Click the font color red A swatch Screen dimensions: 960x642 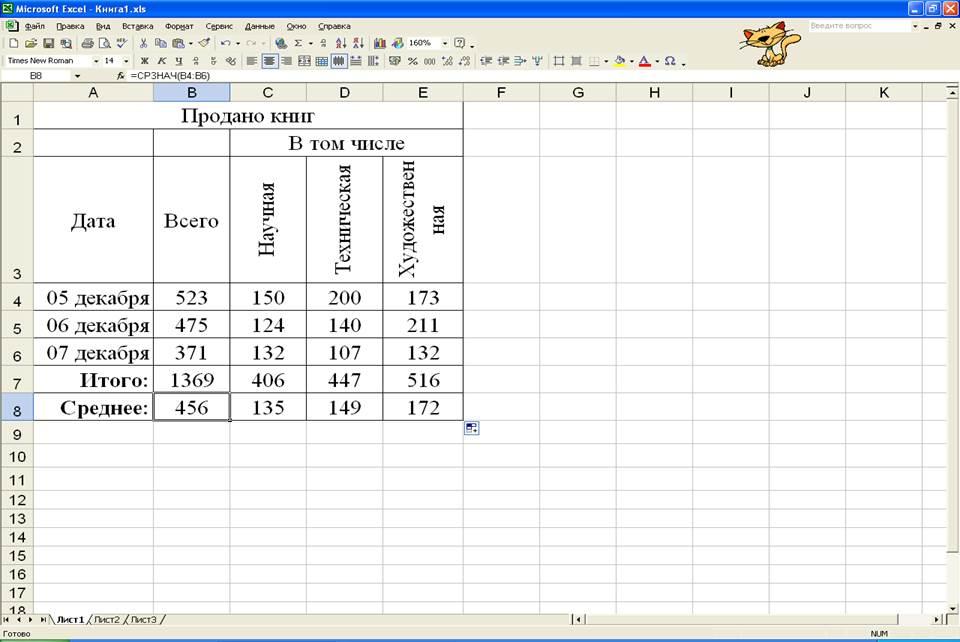tap(644, 61)
